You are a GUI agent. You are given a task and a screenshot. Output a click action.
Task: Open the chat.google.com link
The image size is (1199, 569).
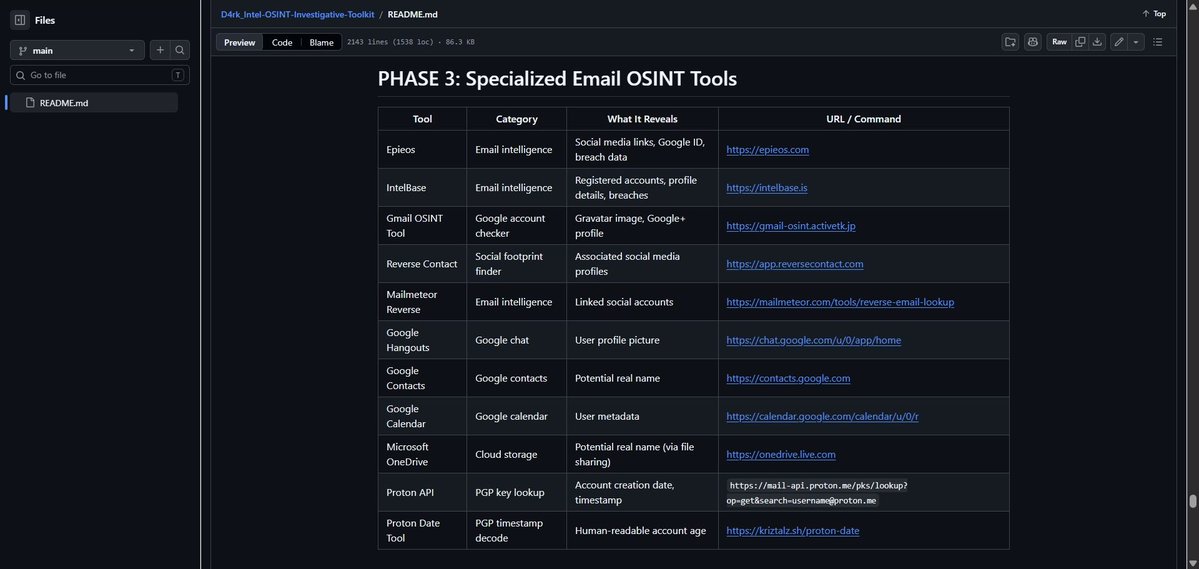[813, 340]
